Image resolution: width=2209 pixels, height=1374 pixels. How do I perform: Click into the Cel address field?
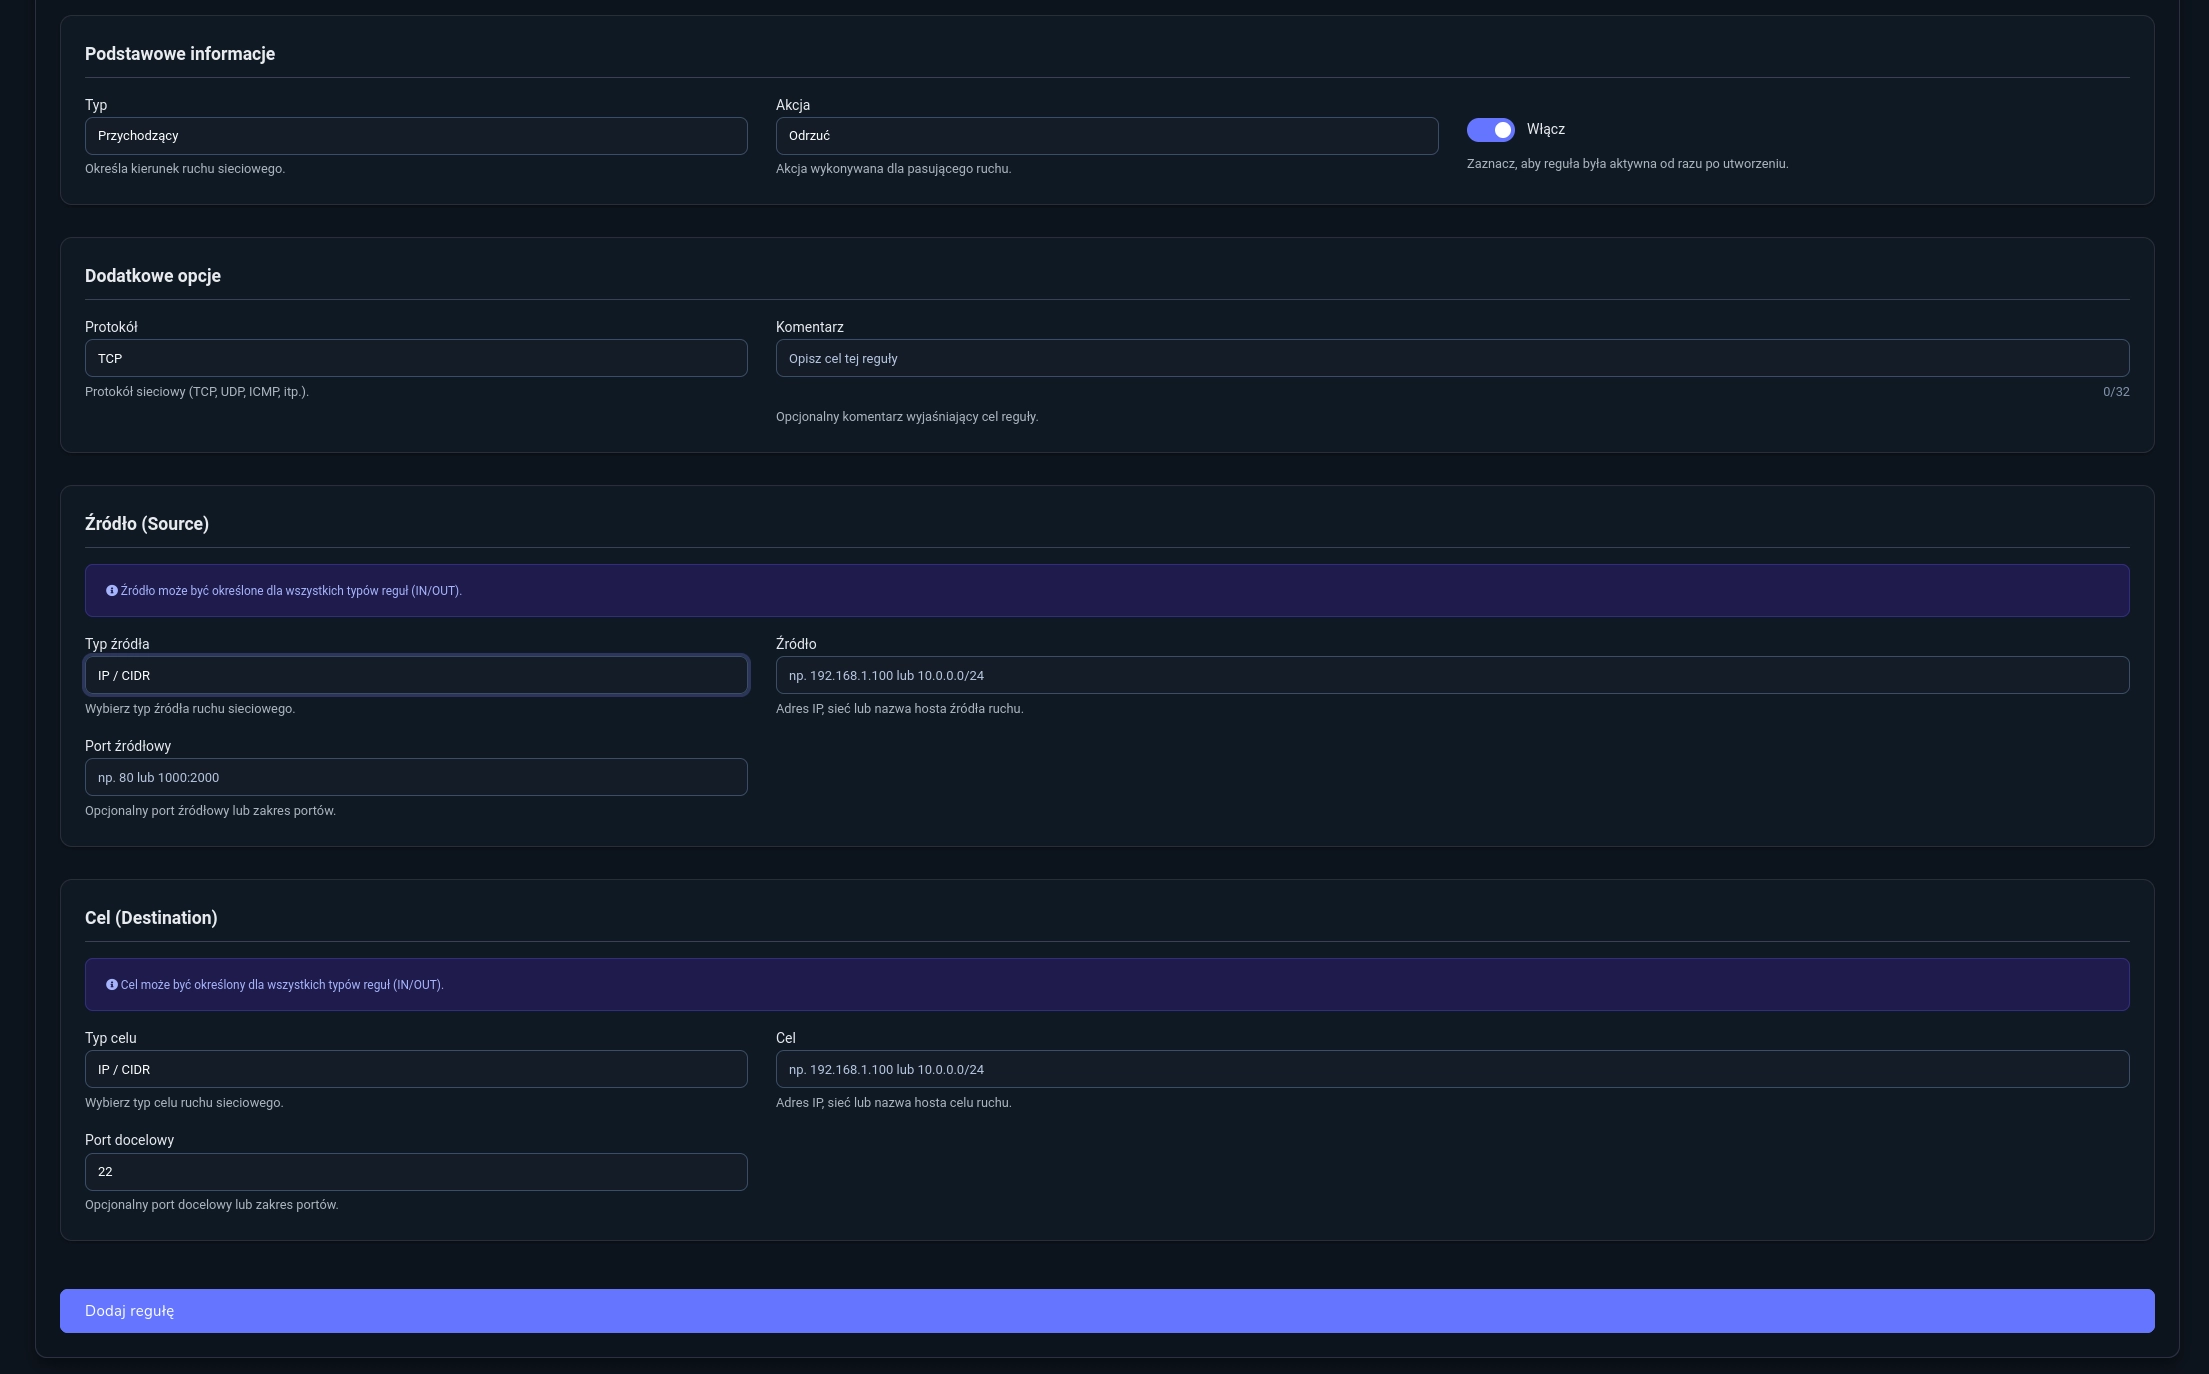pyautogui.click(x=1452, y=1070)
